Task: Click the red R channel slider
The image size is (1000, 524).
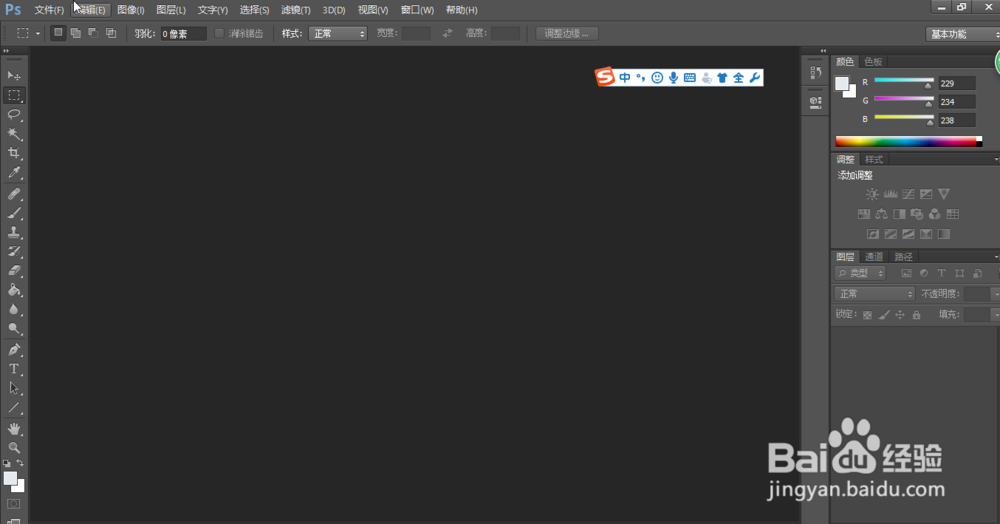Action: pos(904,80)
